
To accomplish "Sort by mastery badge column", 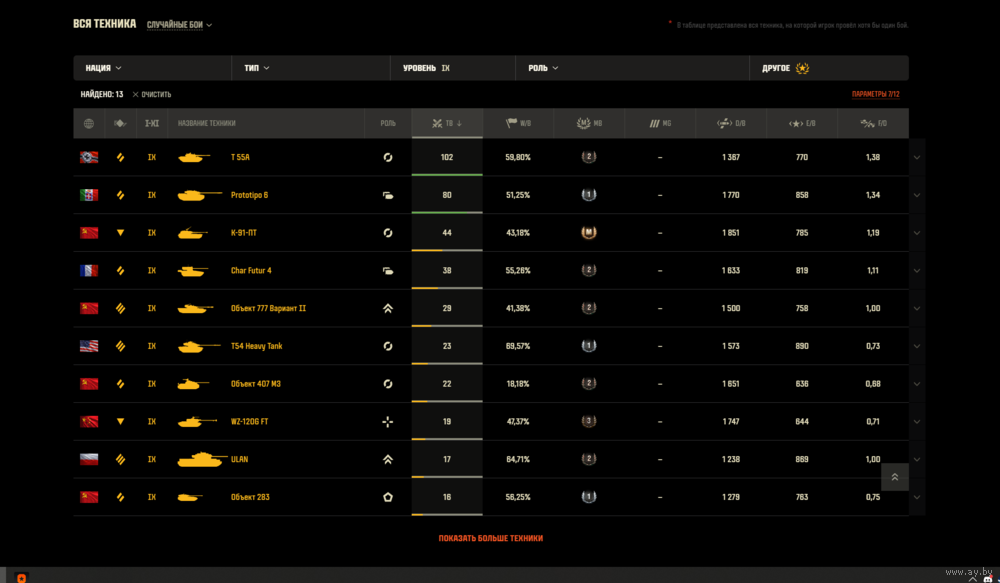I will pos(589,124).
